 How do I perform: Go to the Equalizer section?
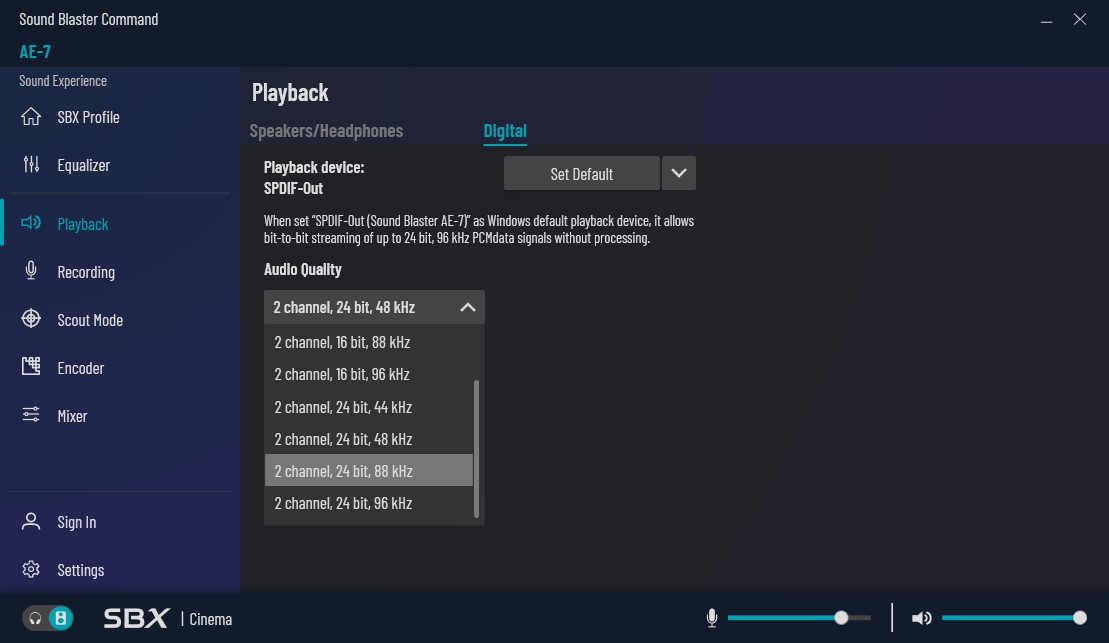click(x=83, y=165)
